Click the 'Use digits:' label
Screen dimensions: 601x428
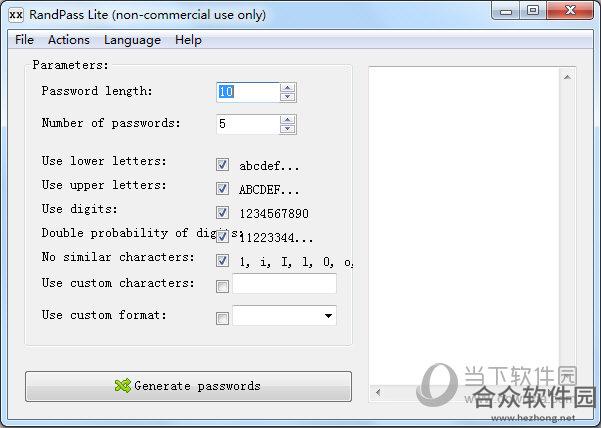(x=80, y=209)
